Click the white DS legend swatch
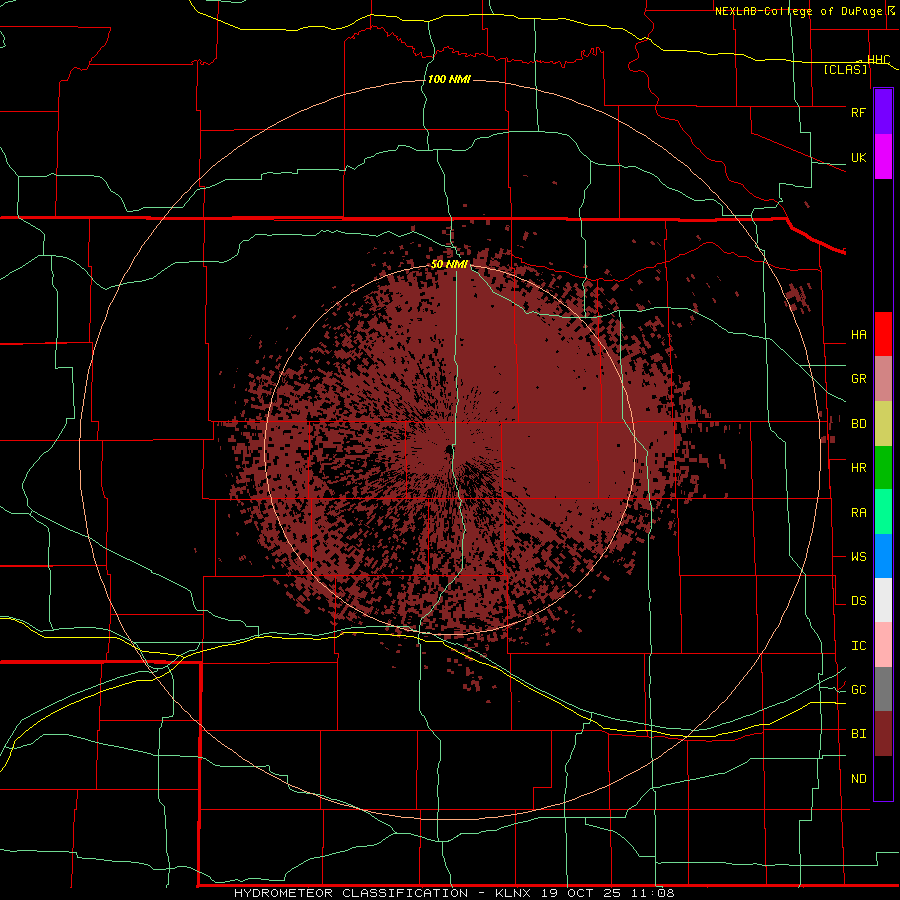 click(883, 600)
